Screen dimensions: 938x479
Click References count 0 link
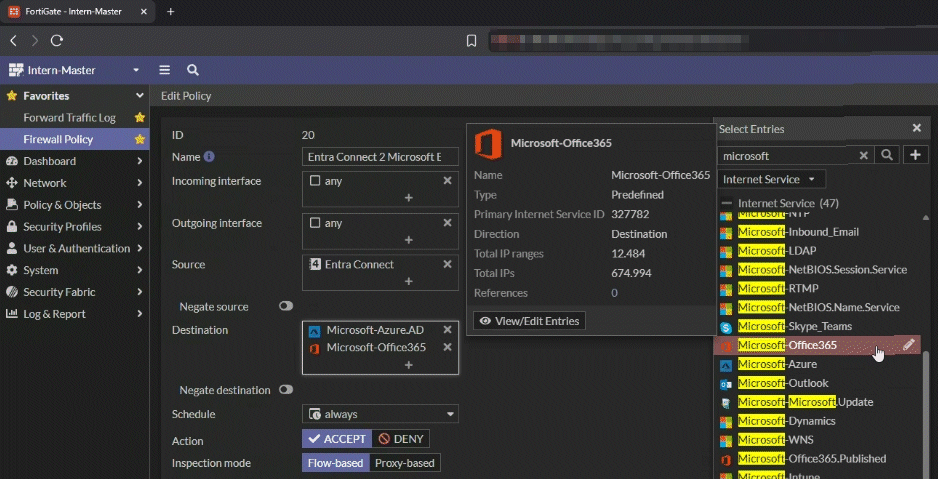[614, 293]
